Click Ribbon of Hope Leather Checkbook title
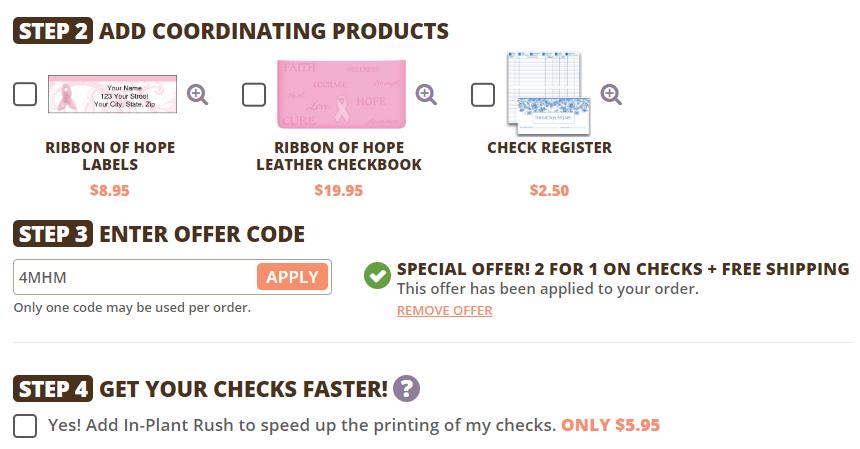The width and height of the screenshot is (860, 449). click(x=339, y=156)
